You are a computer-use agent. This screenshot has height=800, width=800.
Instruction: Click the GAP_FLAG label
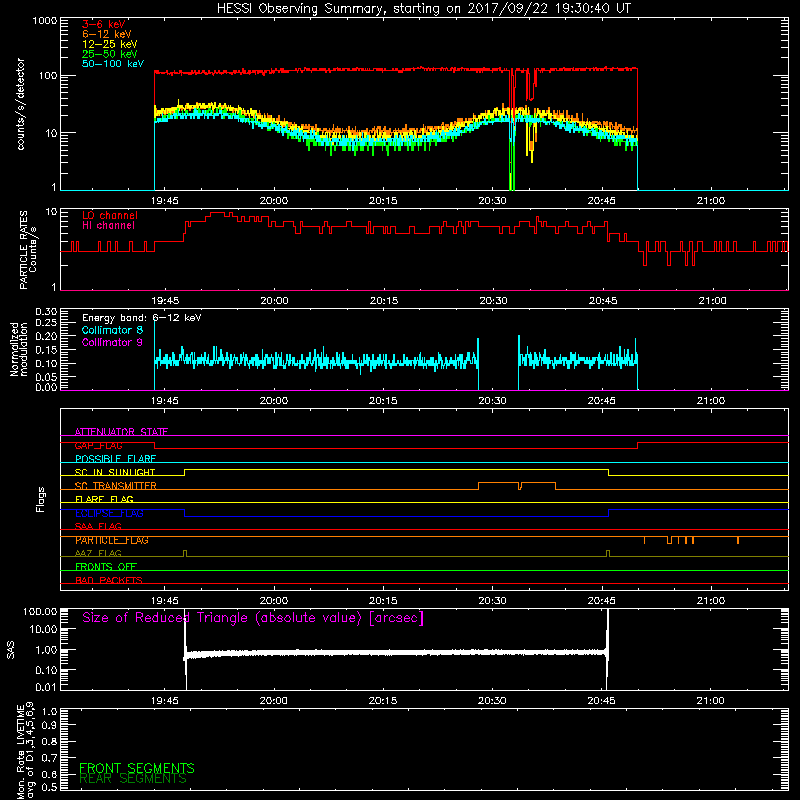pos(98,445)
